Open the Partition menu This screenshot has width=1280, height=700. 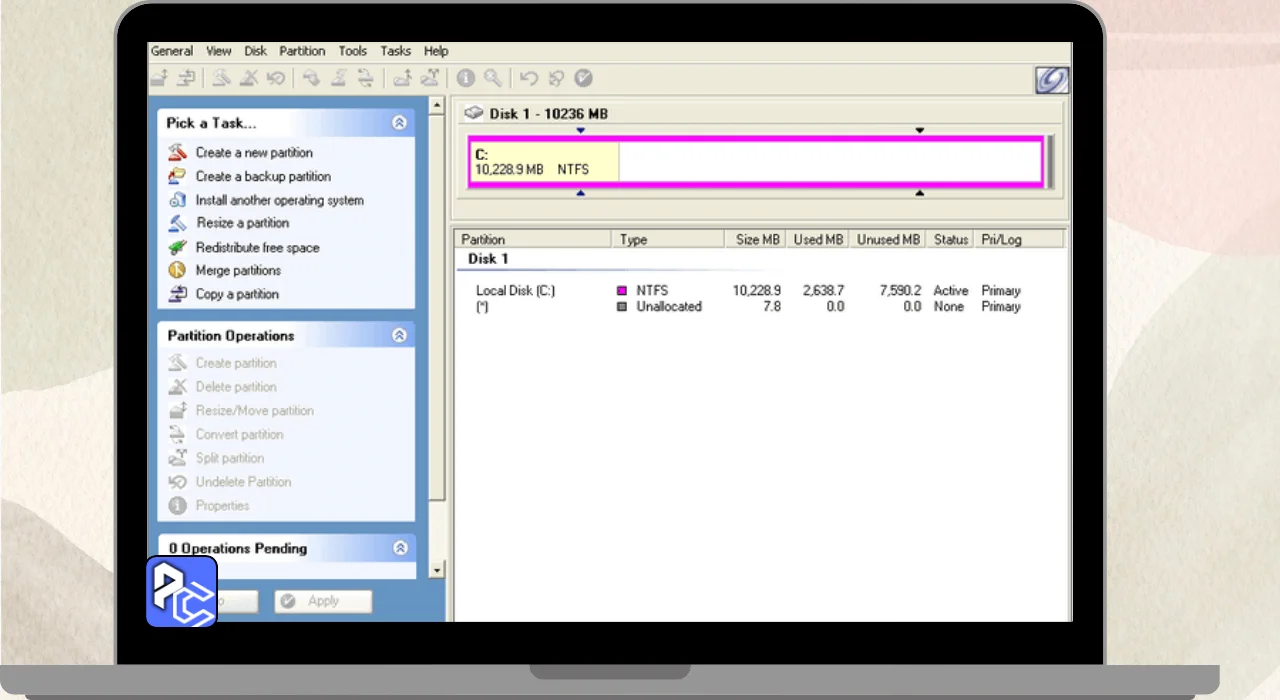(x=302, y=51)
